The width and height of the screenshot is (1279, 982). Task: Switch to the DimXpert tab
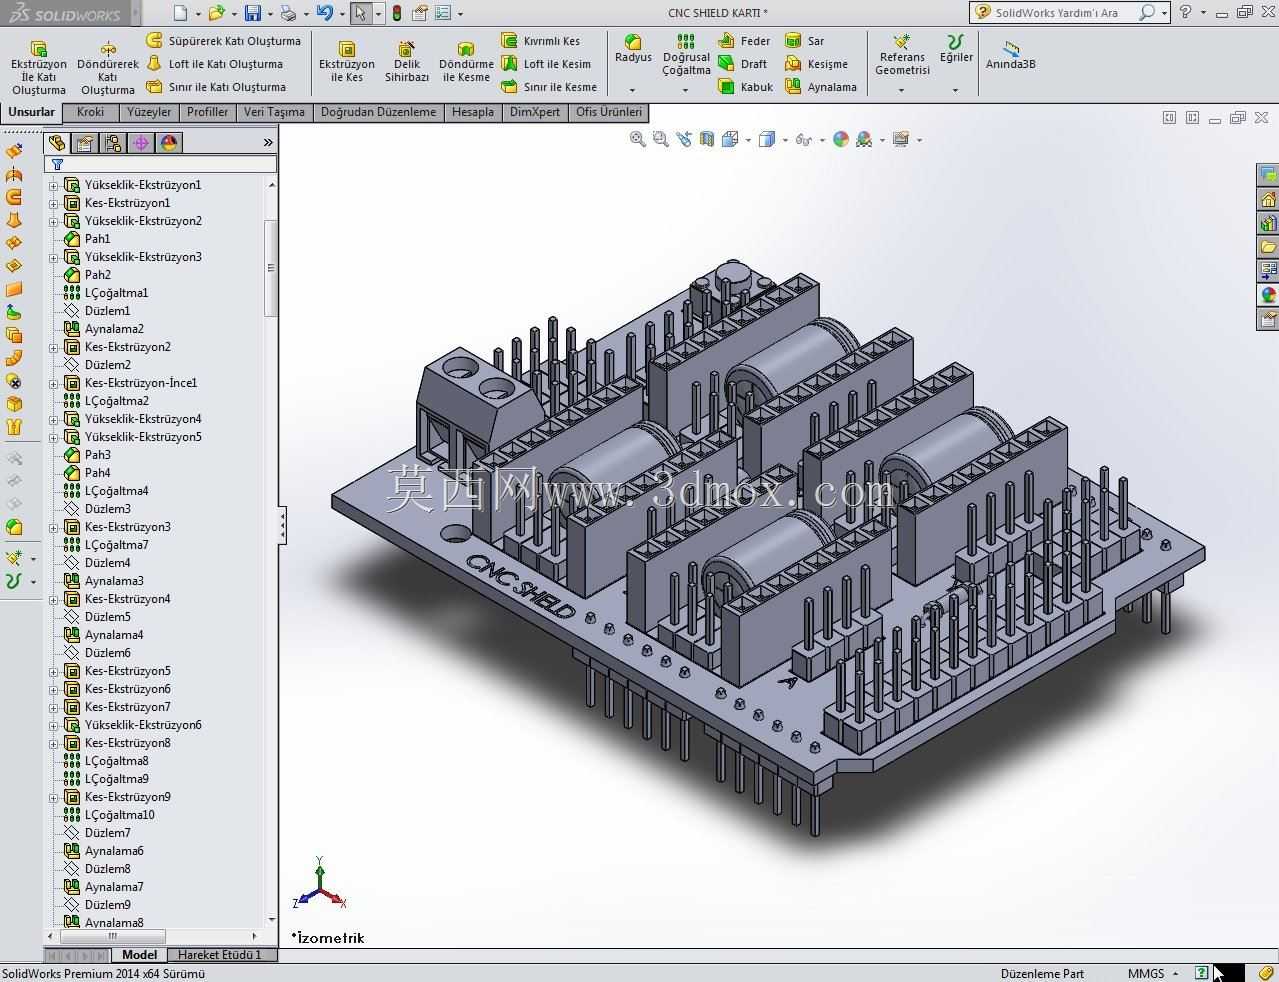coord(535,112)
